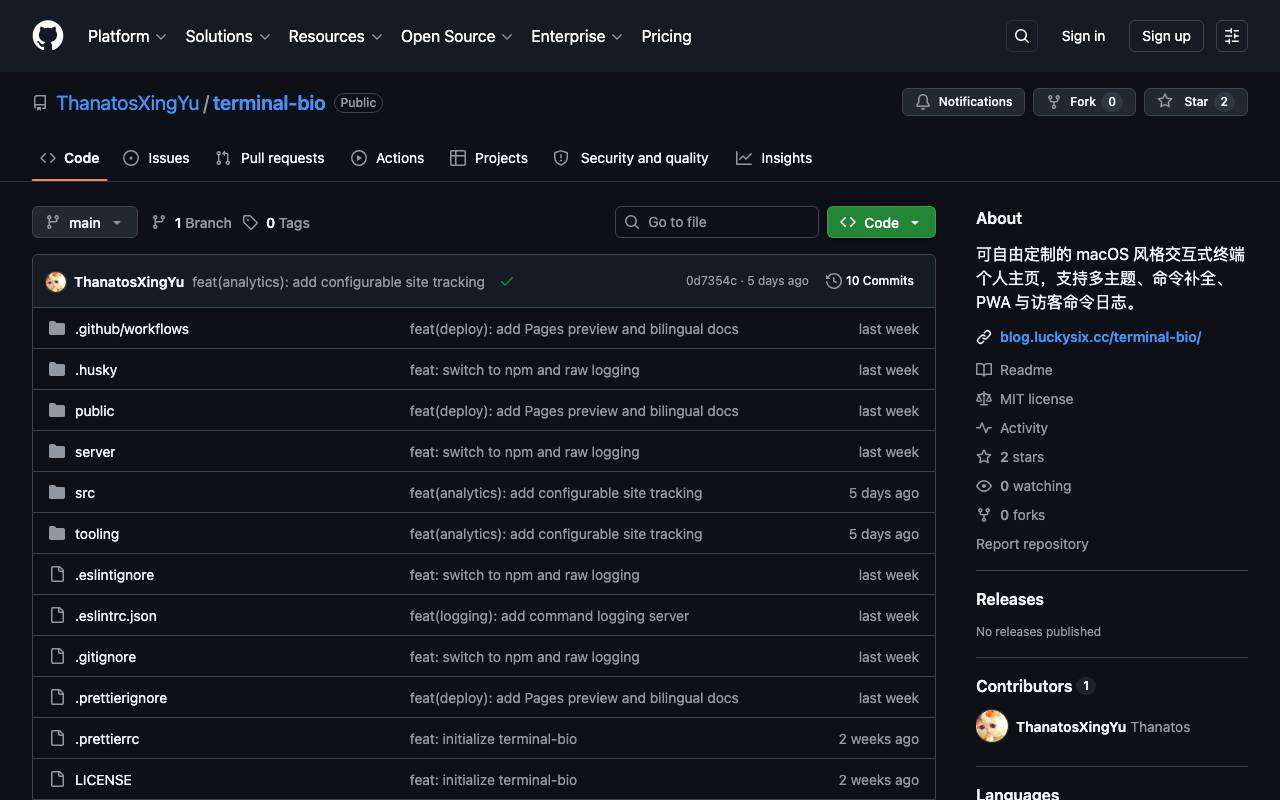Click the .husky folder icon

pos(57,369)
